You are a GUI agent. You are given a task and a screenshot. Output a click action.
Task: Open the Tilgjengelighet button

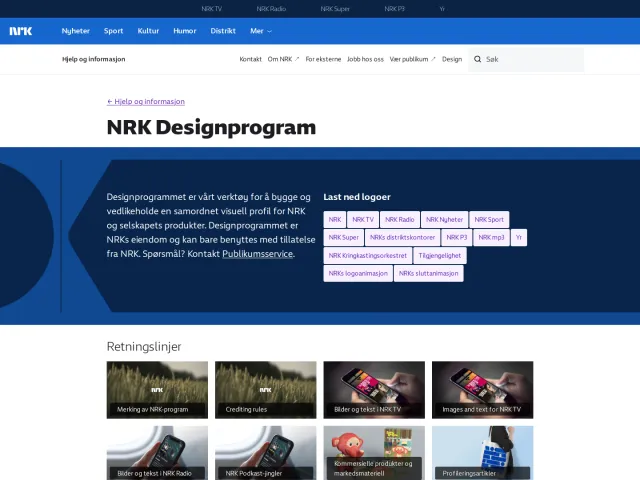(440, 256)
